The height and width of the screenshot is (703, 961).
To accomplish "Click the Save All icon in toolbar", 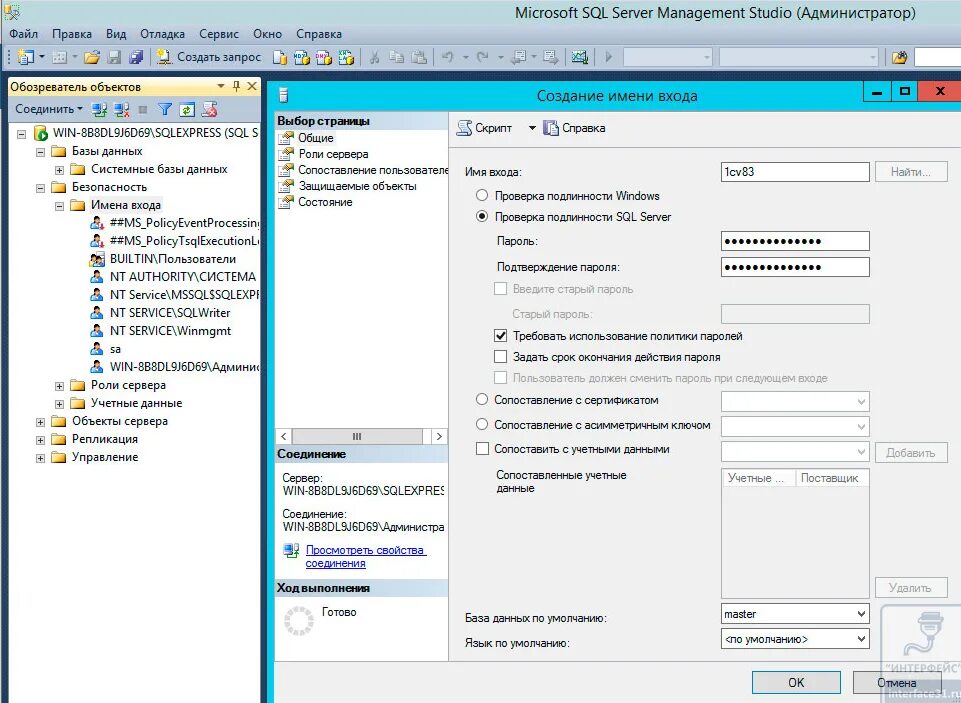I will pos(136,57).
